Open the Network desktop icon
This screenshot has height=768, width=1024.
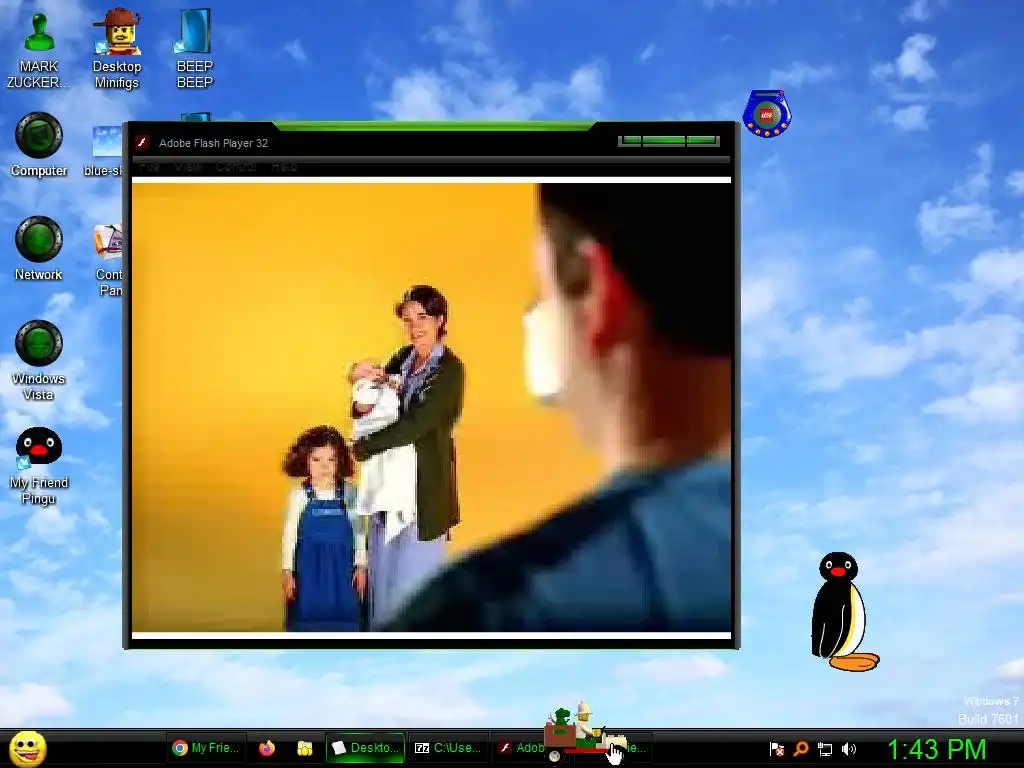click(39, 249)
